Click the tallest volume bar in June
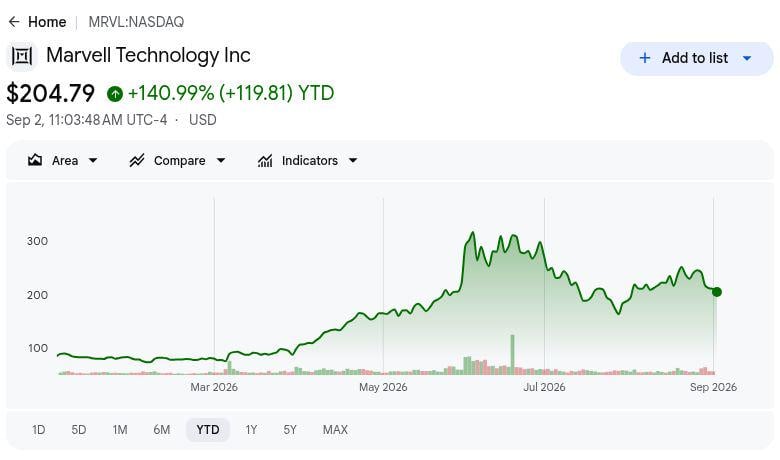The height and width of the screenshot is (460, 780). (512, 355)
